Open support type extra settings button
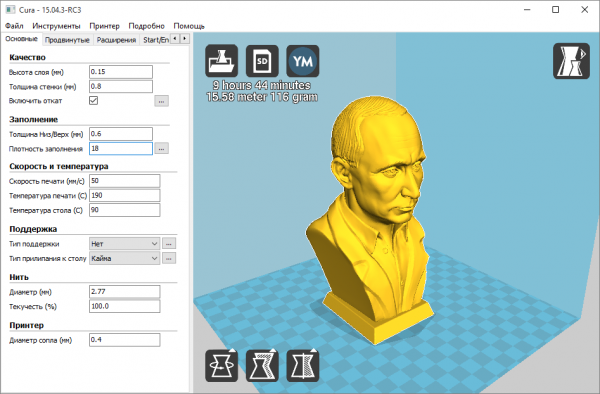Screen dimensions: 600x394 pos(169,244)
